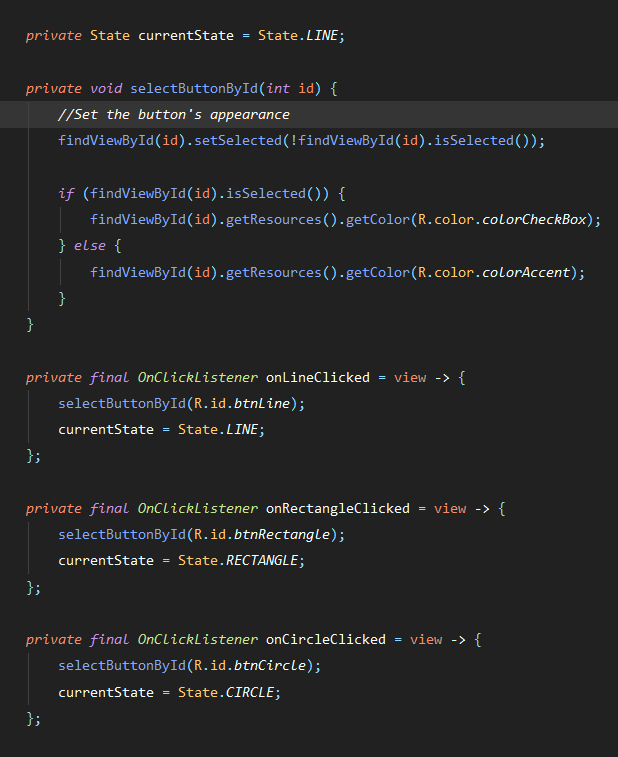Click currentState assignment in onRectangleClicked body
Viewport: 618px width, 757px height.
pyautogui.click(x=106, y=561)
